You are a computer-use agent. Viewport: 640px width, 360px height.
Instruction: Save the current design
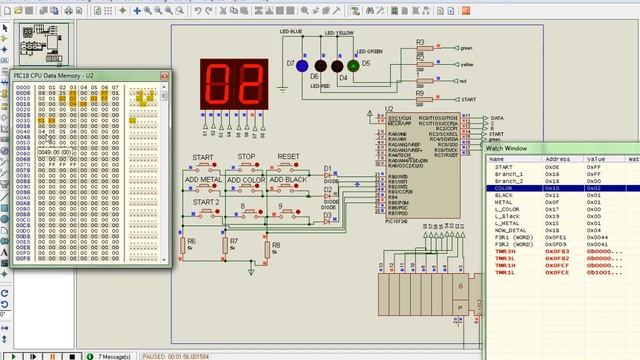pyautogui.click(x=29, y=11)
